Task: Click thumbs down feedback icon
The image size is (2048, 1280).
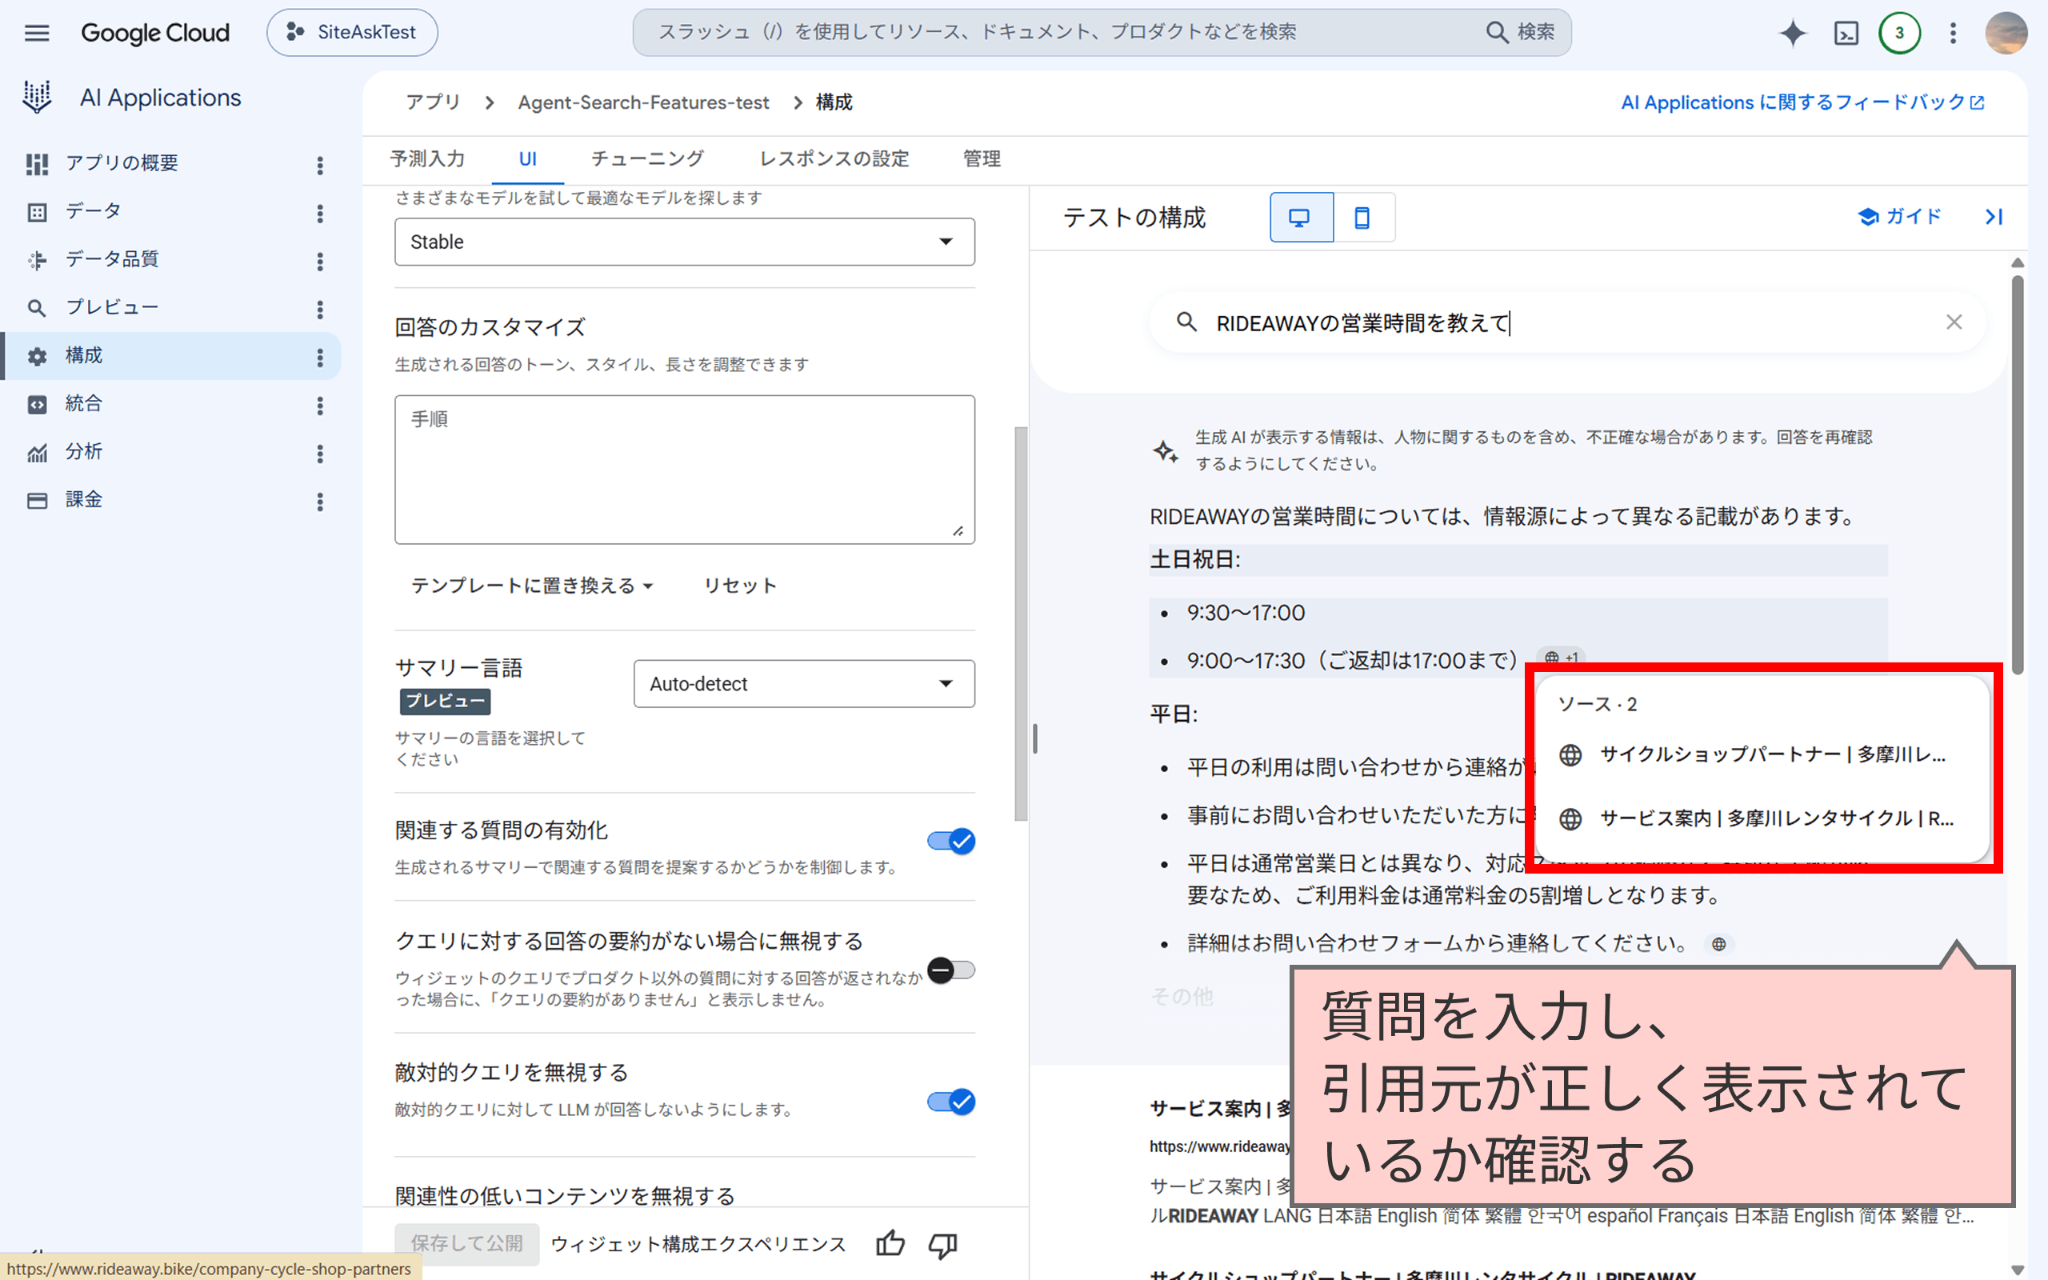Action: coord(942,1245)
